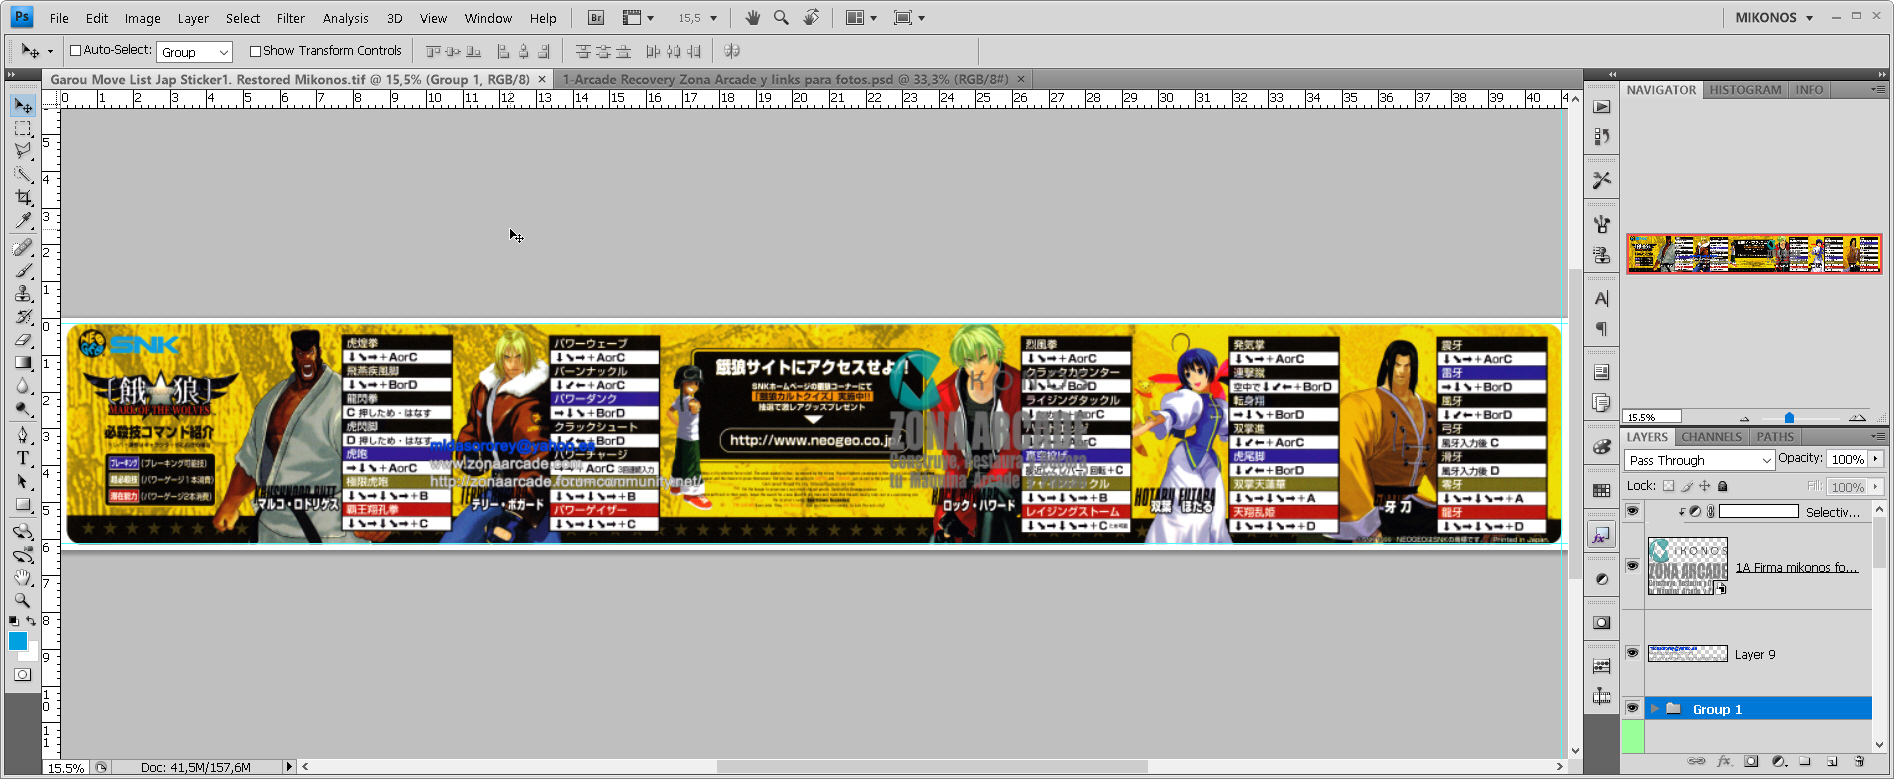Select the Path Selection tool
The height and width of the screenshot is (779, 1894).
click(x=23, y=481)
